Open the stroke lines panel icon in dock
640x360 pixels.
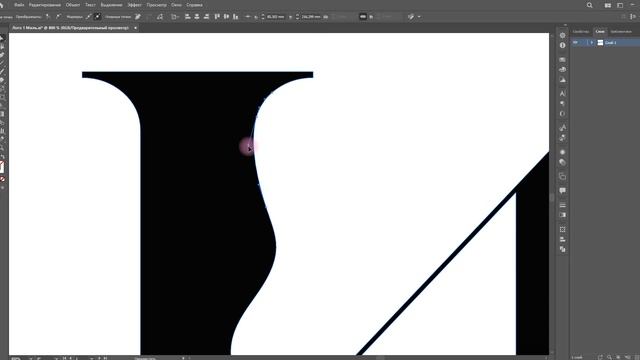click(x=562, y=205)
